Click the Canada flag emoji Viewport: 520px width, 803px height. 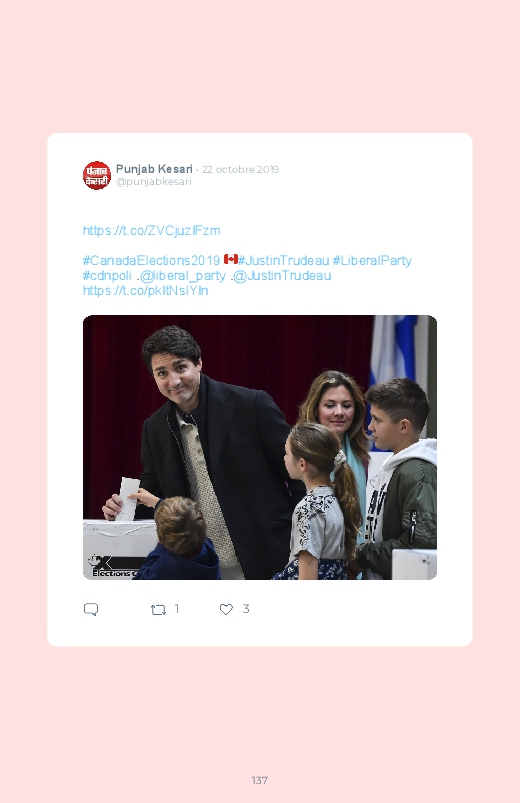[231, 259]
